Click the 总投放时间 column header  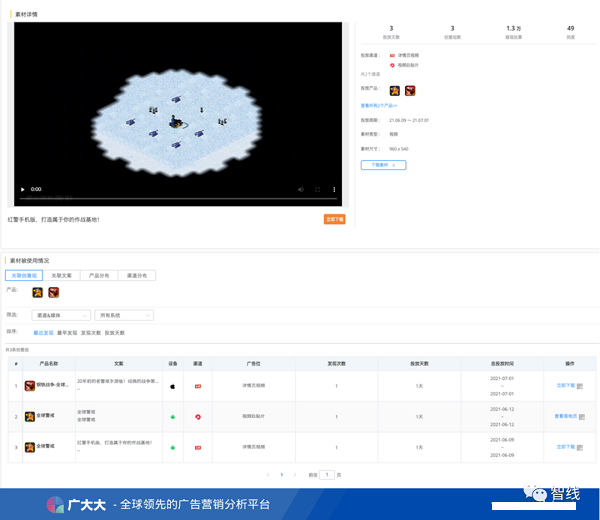pos(502,364)
